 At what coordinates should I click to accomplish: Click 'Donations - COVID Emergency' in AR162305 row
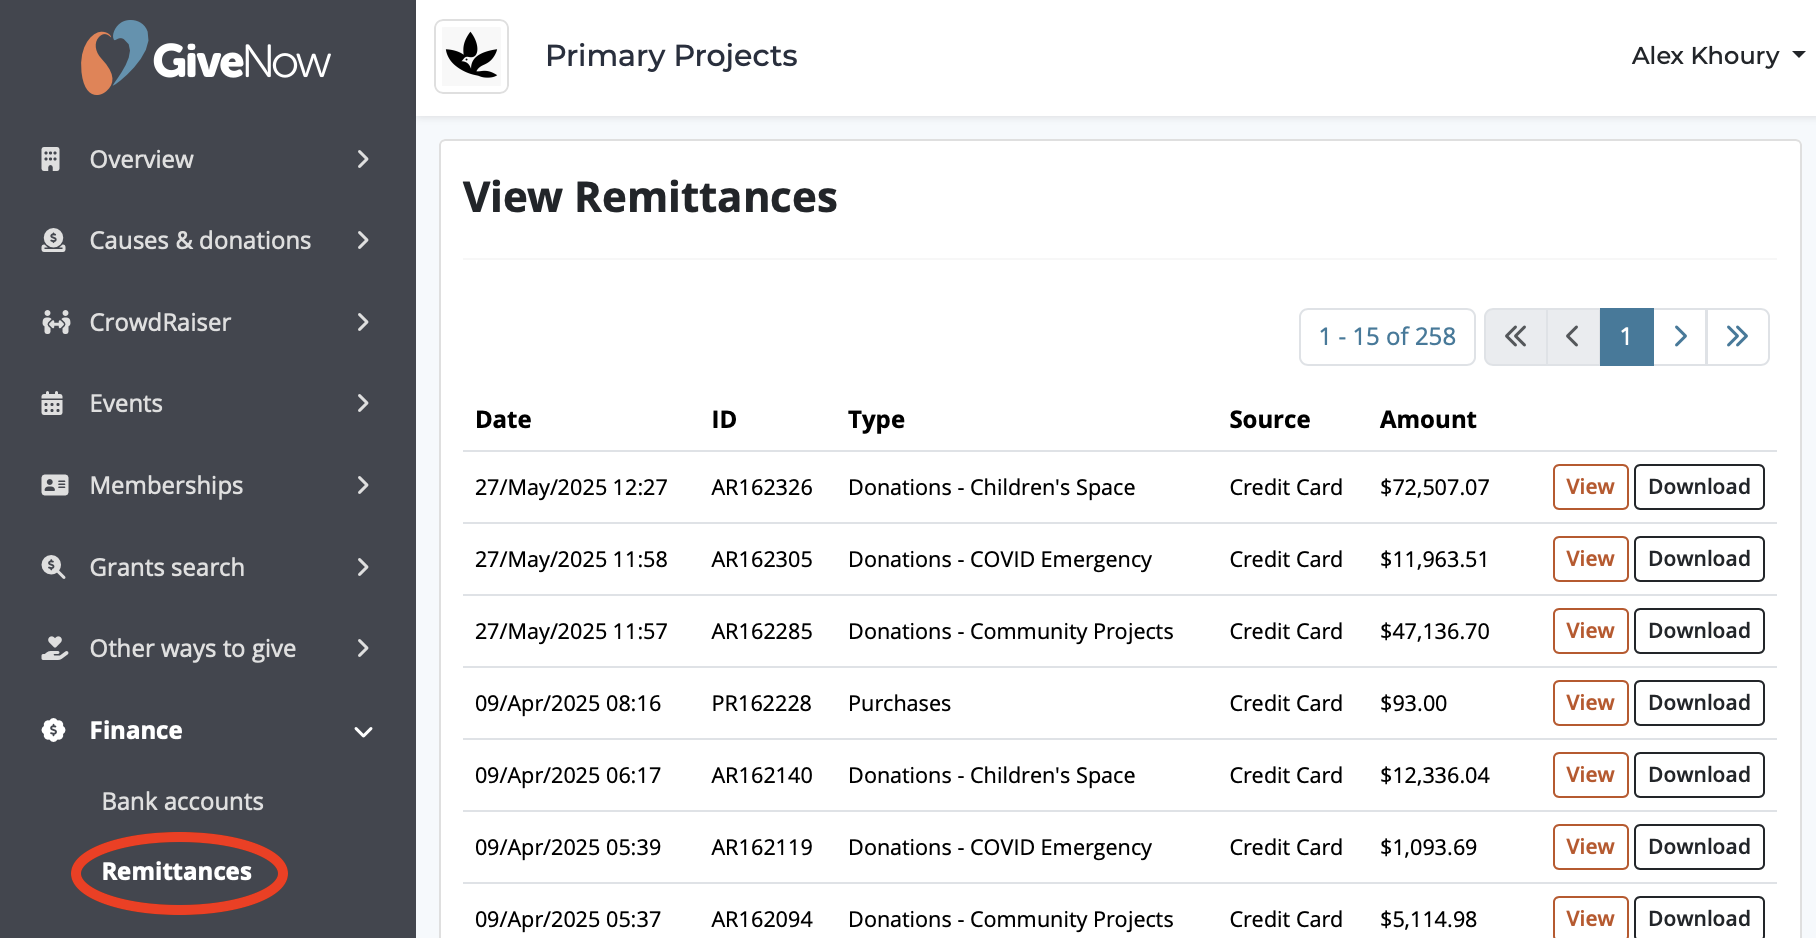click(x=1000, y=559)
